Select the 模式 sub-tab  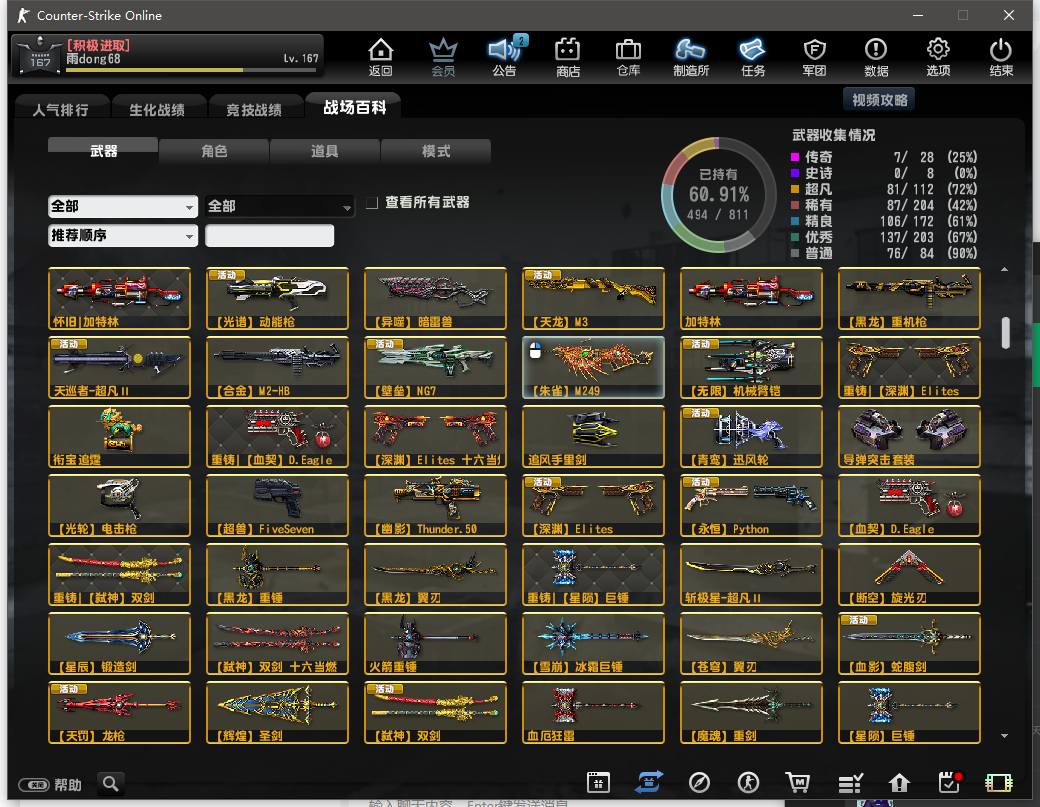coord(436,151)
